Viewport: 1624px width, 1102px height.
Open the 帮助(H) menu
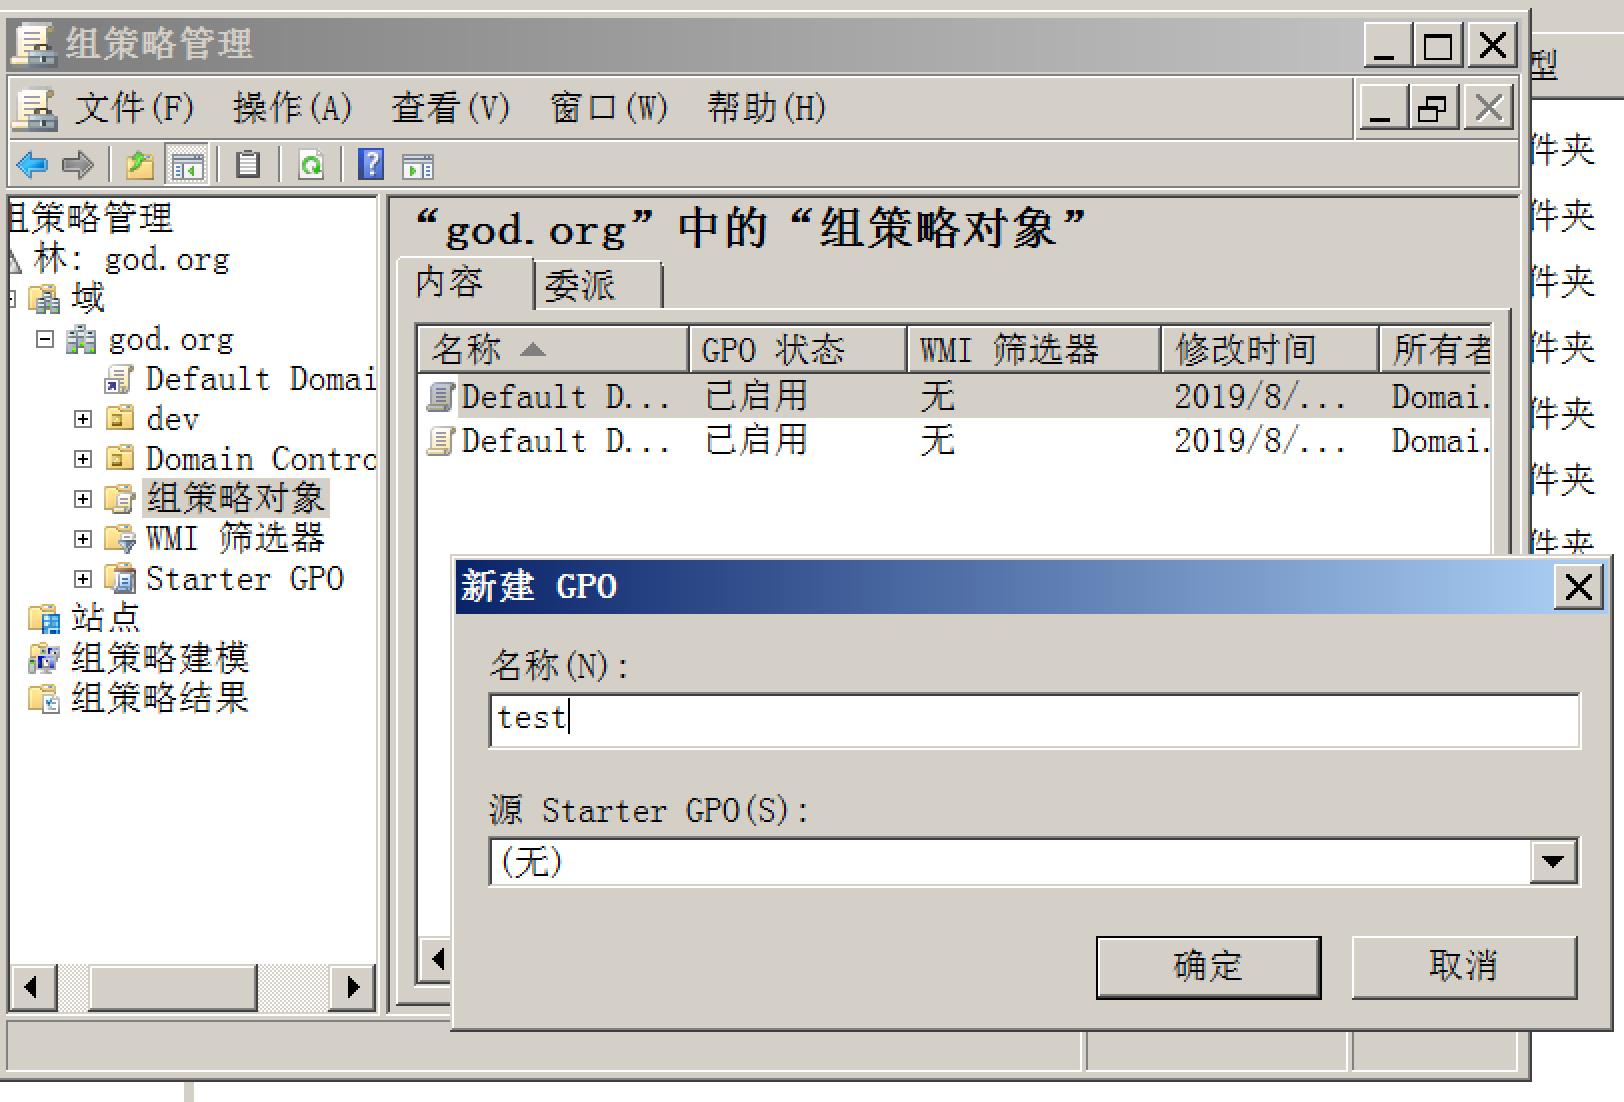(767, 108)
